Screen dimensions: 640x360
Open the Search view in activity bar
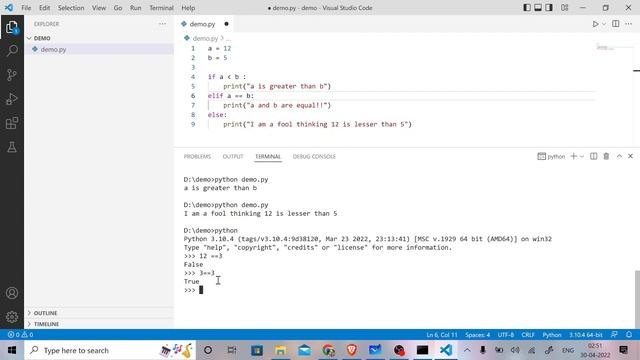coord(12,51)
